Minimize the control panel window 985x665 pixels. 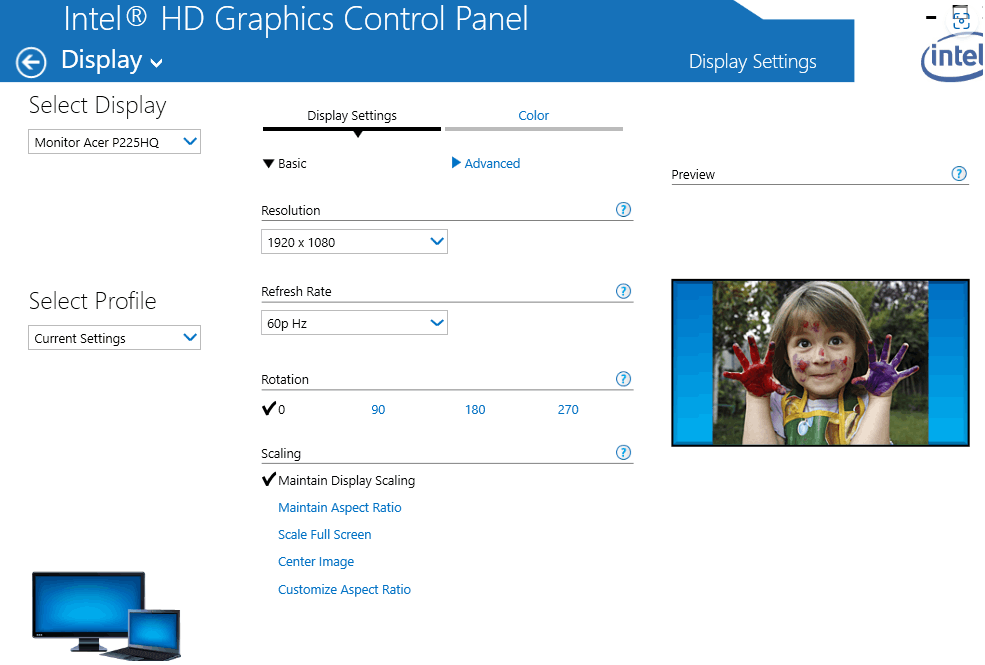(x=931, y=18)
